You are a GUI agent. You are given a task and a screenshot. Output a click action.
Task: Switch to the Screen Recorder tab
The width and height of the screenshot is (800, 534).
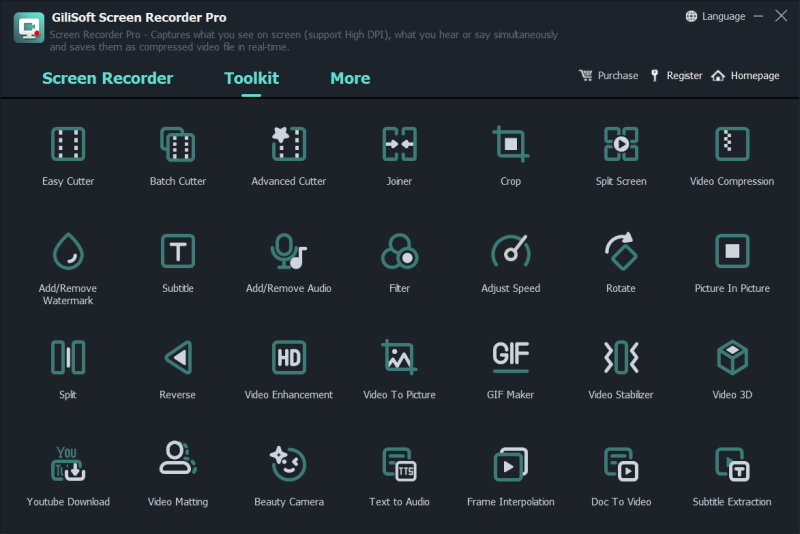click(x=108, y=78)
